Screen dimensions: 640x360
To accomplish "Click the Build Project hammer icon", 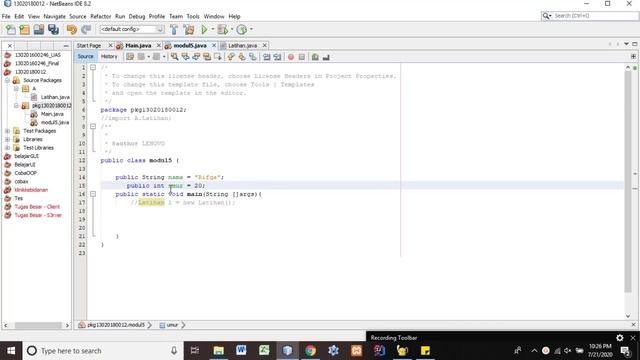I will coord(174,29).
